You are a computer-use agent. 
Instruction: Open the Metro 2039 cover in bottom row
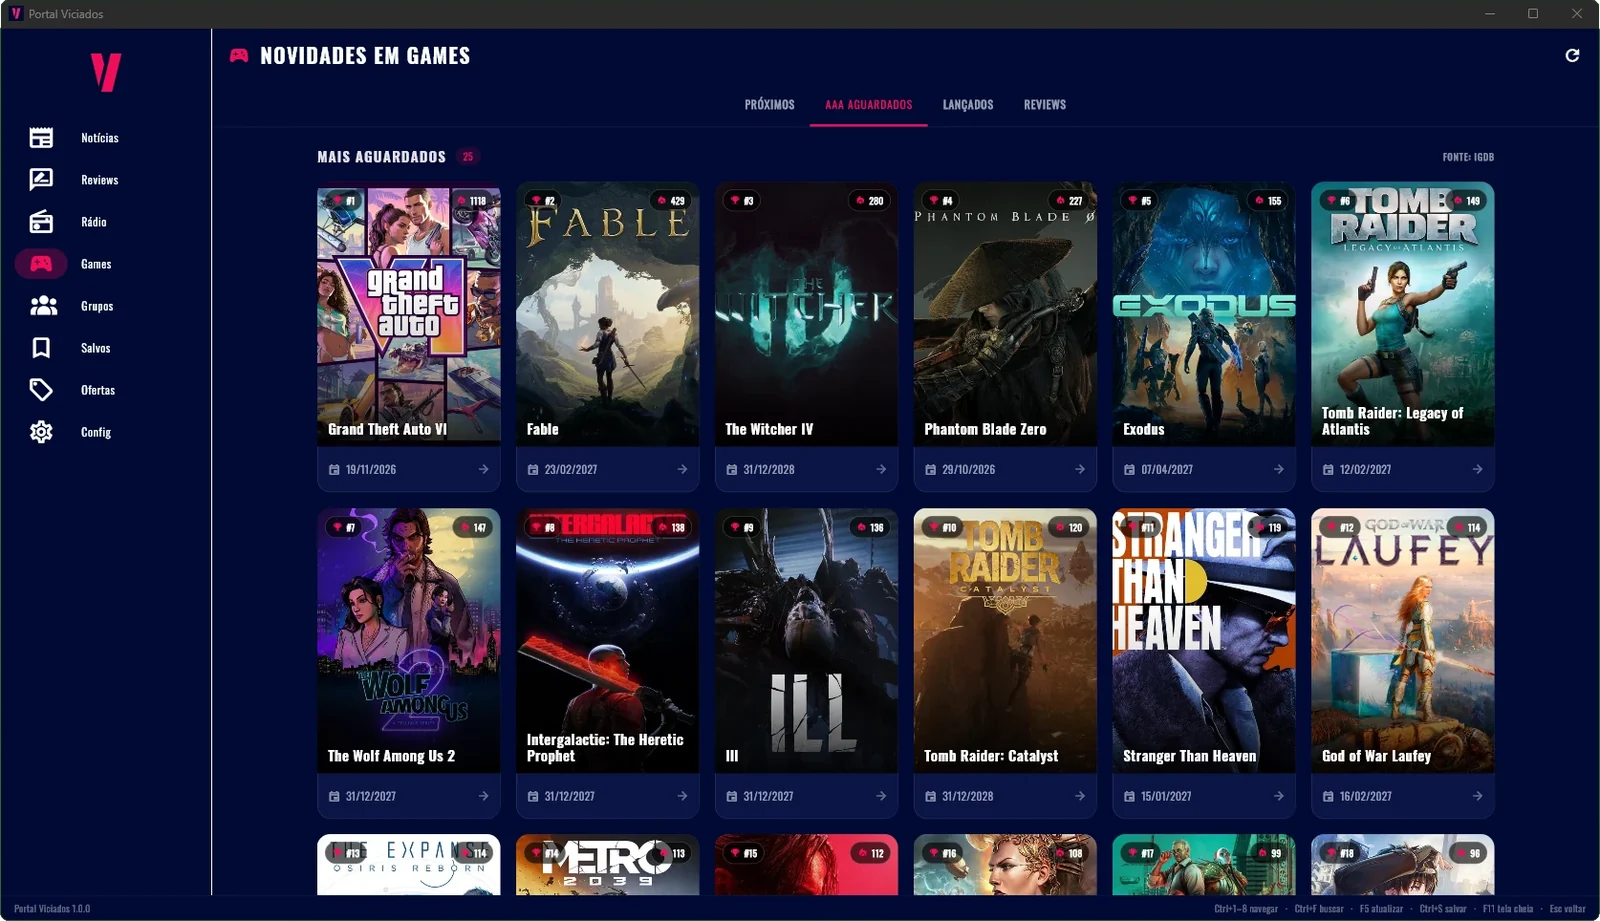tap(608, 865)
